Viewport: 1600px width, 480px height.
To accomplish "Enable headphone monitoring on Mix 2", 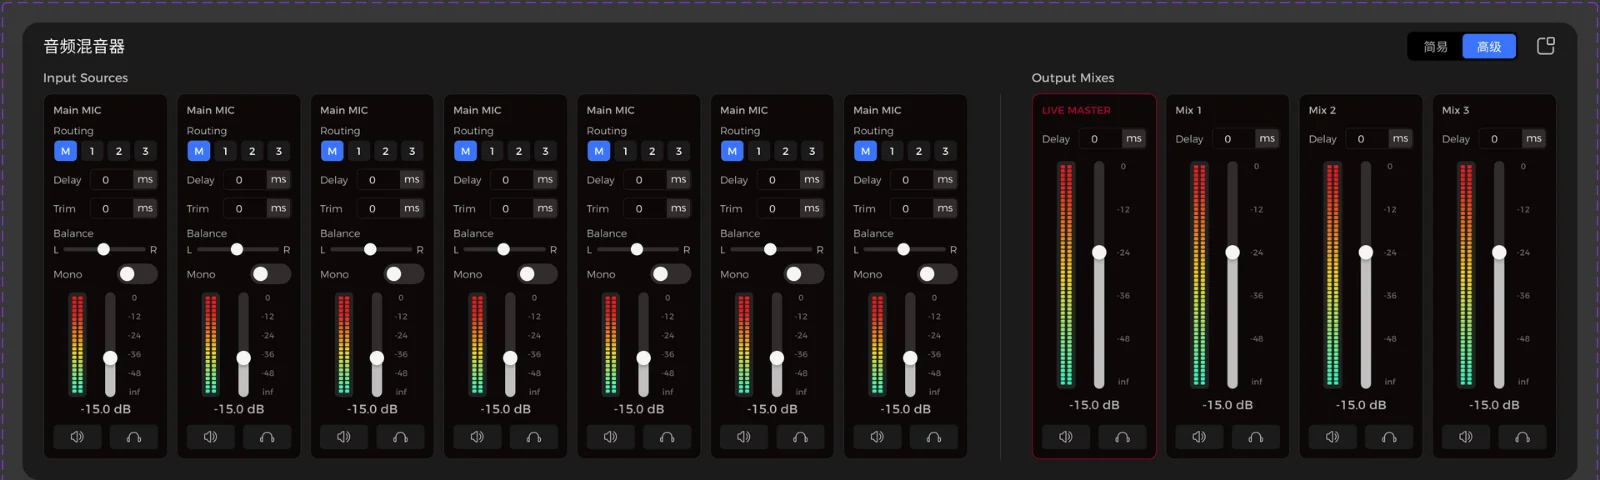I will pyautogui.click(x=1389, y=437).
